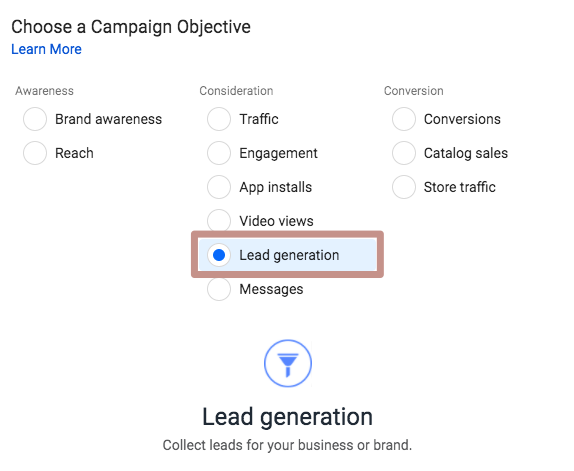Select the Brand awareness radio button
The image size is (574, 471).
[x=35, y=119]
